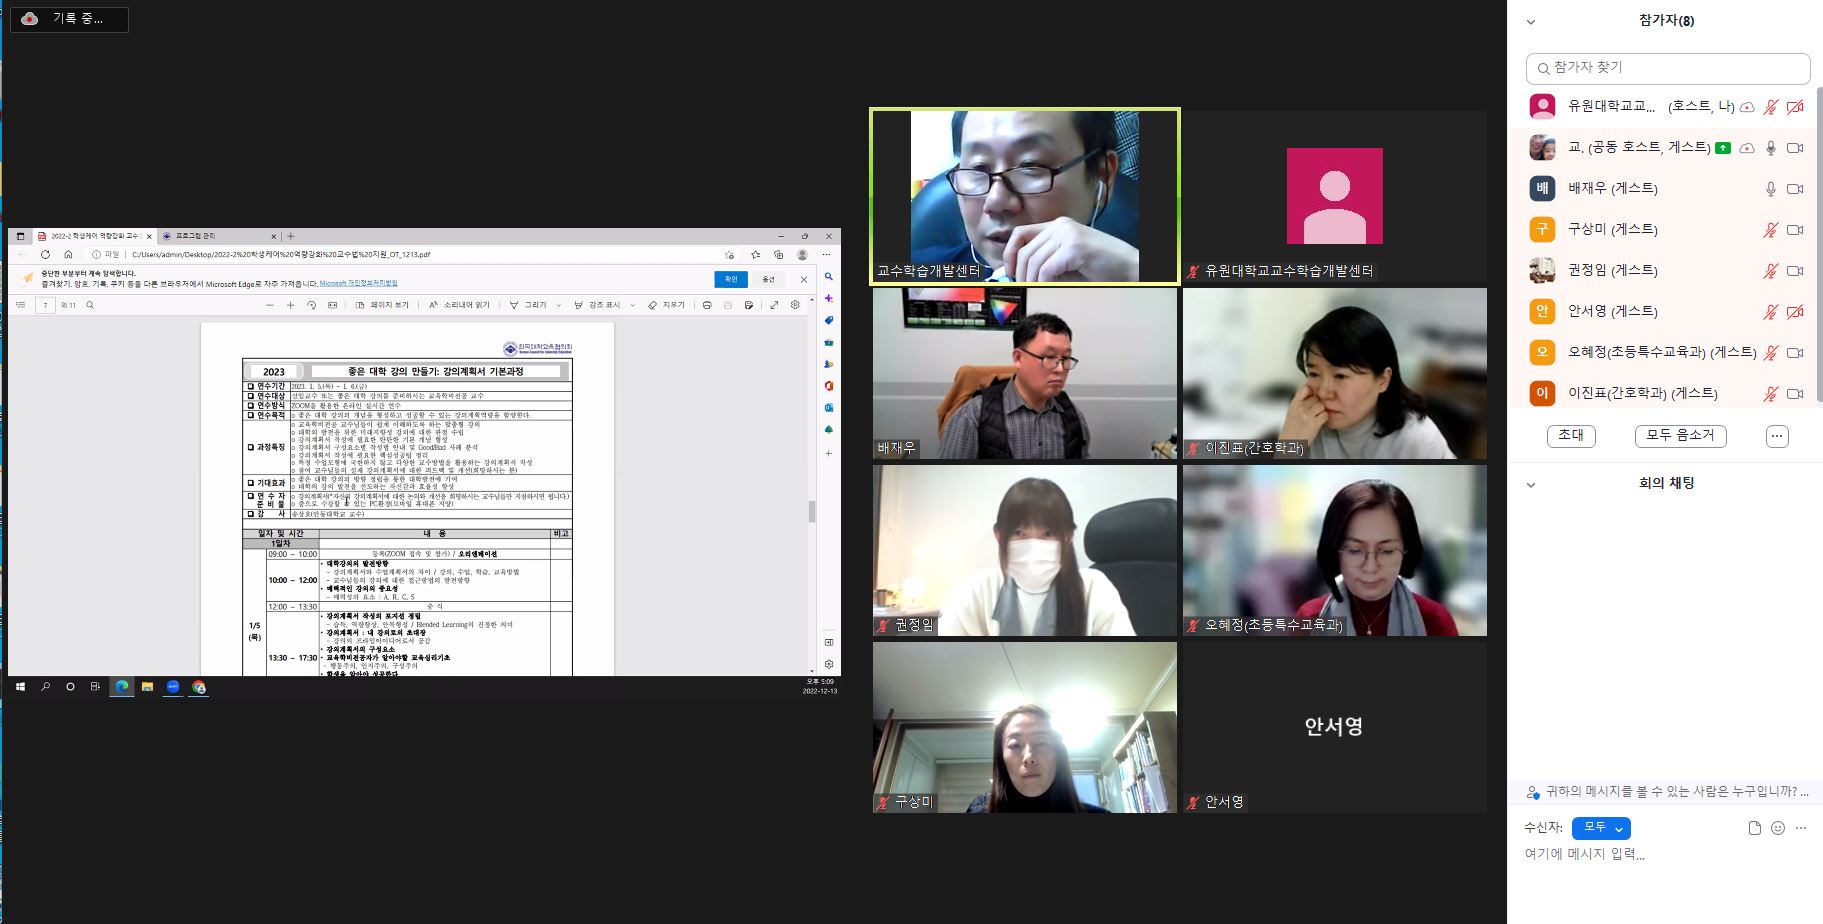Screen dimensions: 1823x924
Task: Unmute 구상미's microphone in the participant list
Action: (1770, 230)
